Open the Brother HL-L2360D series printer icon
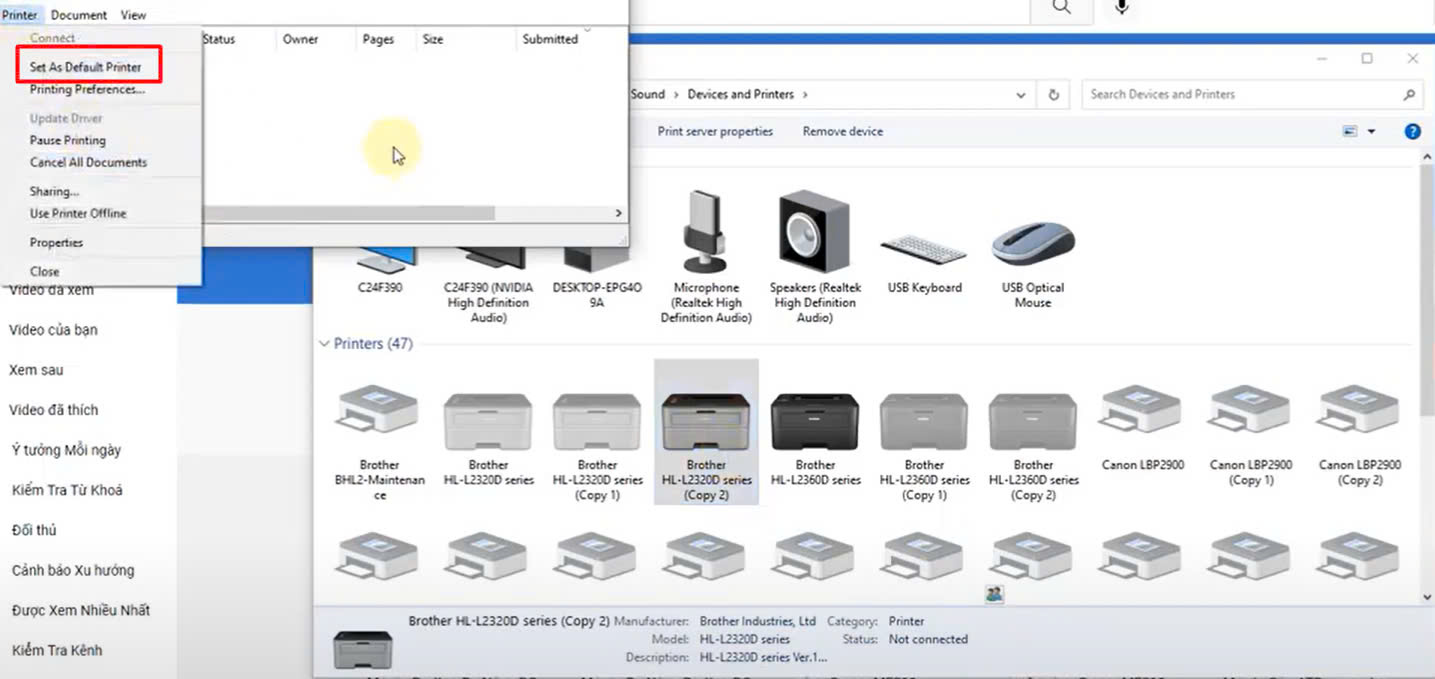Screen dimensions: 1435x679 pos(815,420)
